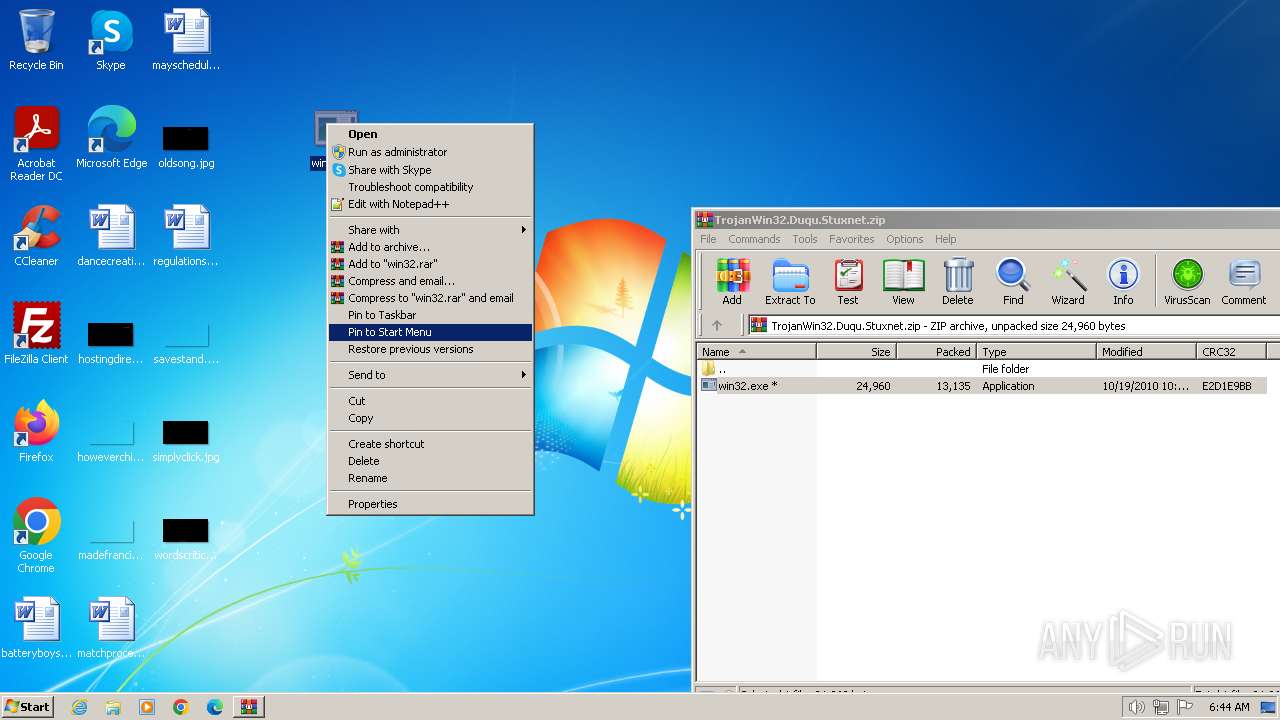1280x720 pixels.
Task: Choose Pin to Taskbar
Action: pos(431,315)
